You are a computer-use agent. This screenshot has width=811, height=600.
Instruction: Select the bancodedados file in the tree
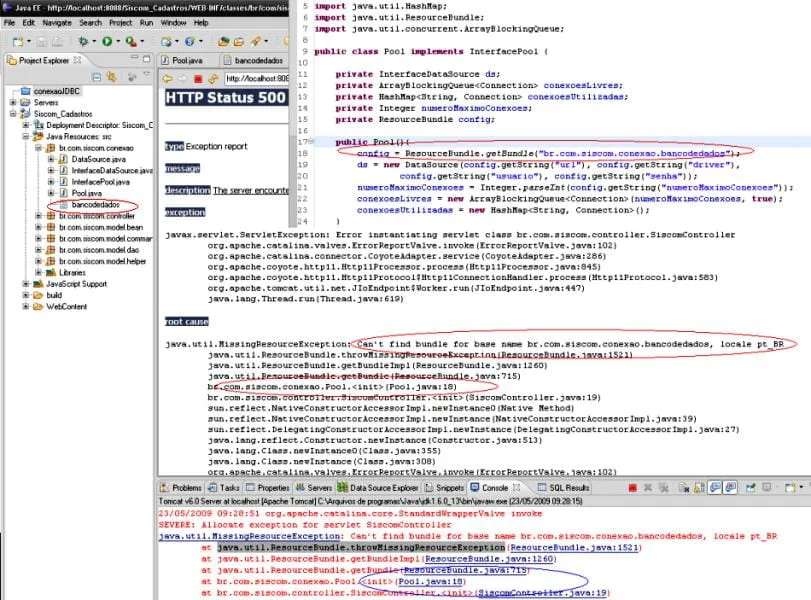[95, 205]
